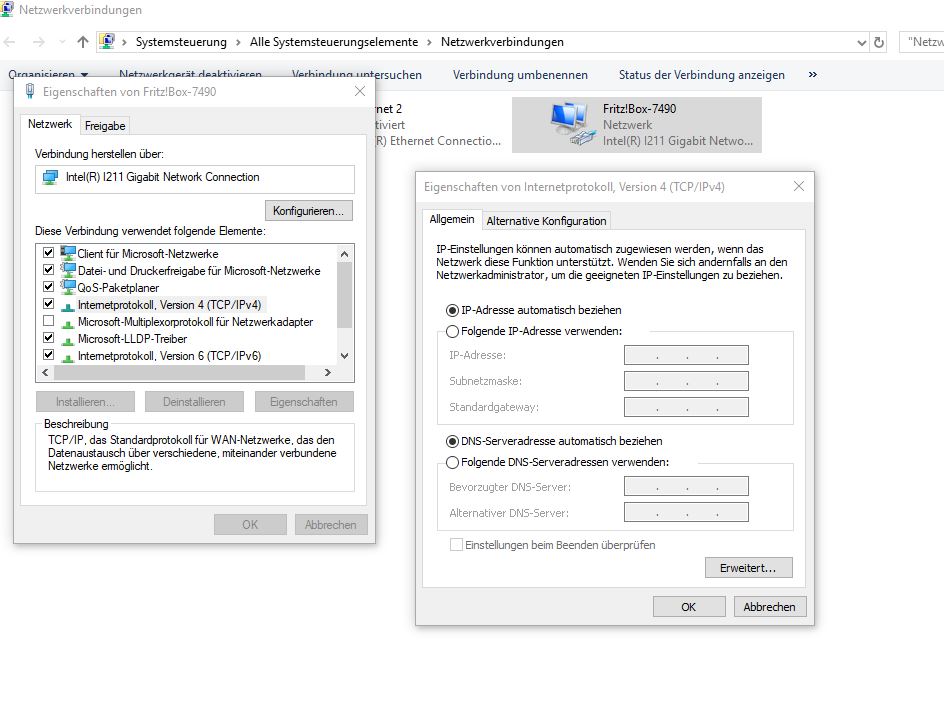Select Folgende IP-Adresse verwenden
The width and height of the screenshot is (944, 719).
[452, 331]
